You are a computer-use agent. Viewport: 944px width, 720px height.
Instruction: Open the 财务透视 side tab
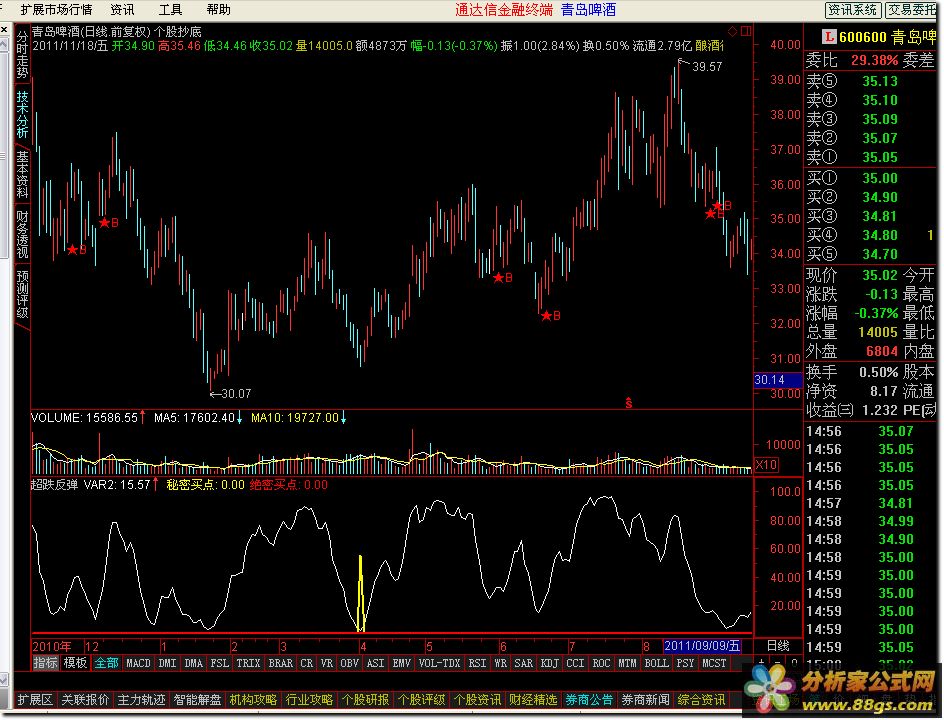(x=22, y=235)
